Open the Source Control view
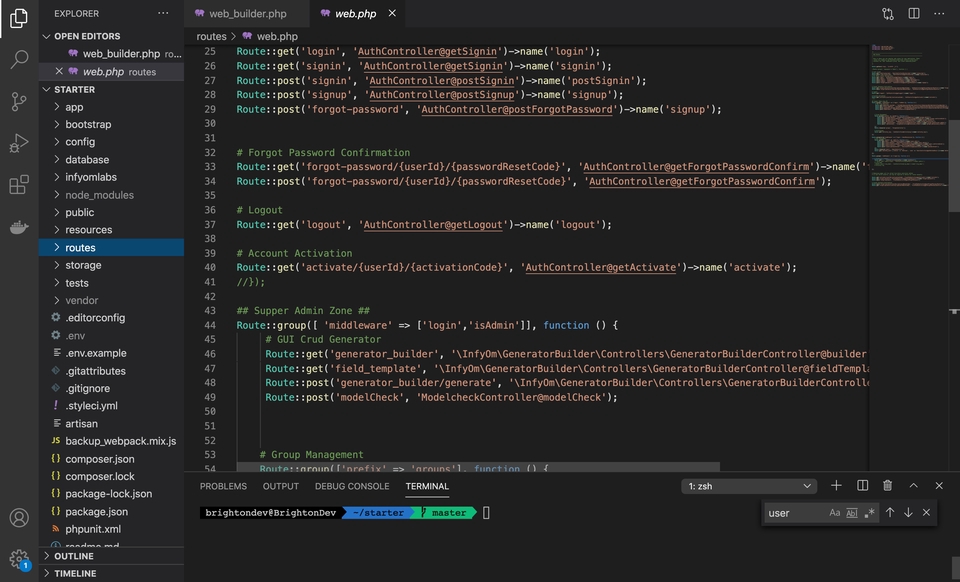The image size is (960, 582). click(x=18, y=102)
